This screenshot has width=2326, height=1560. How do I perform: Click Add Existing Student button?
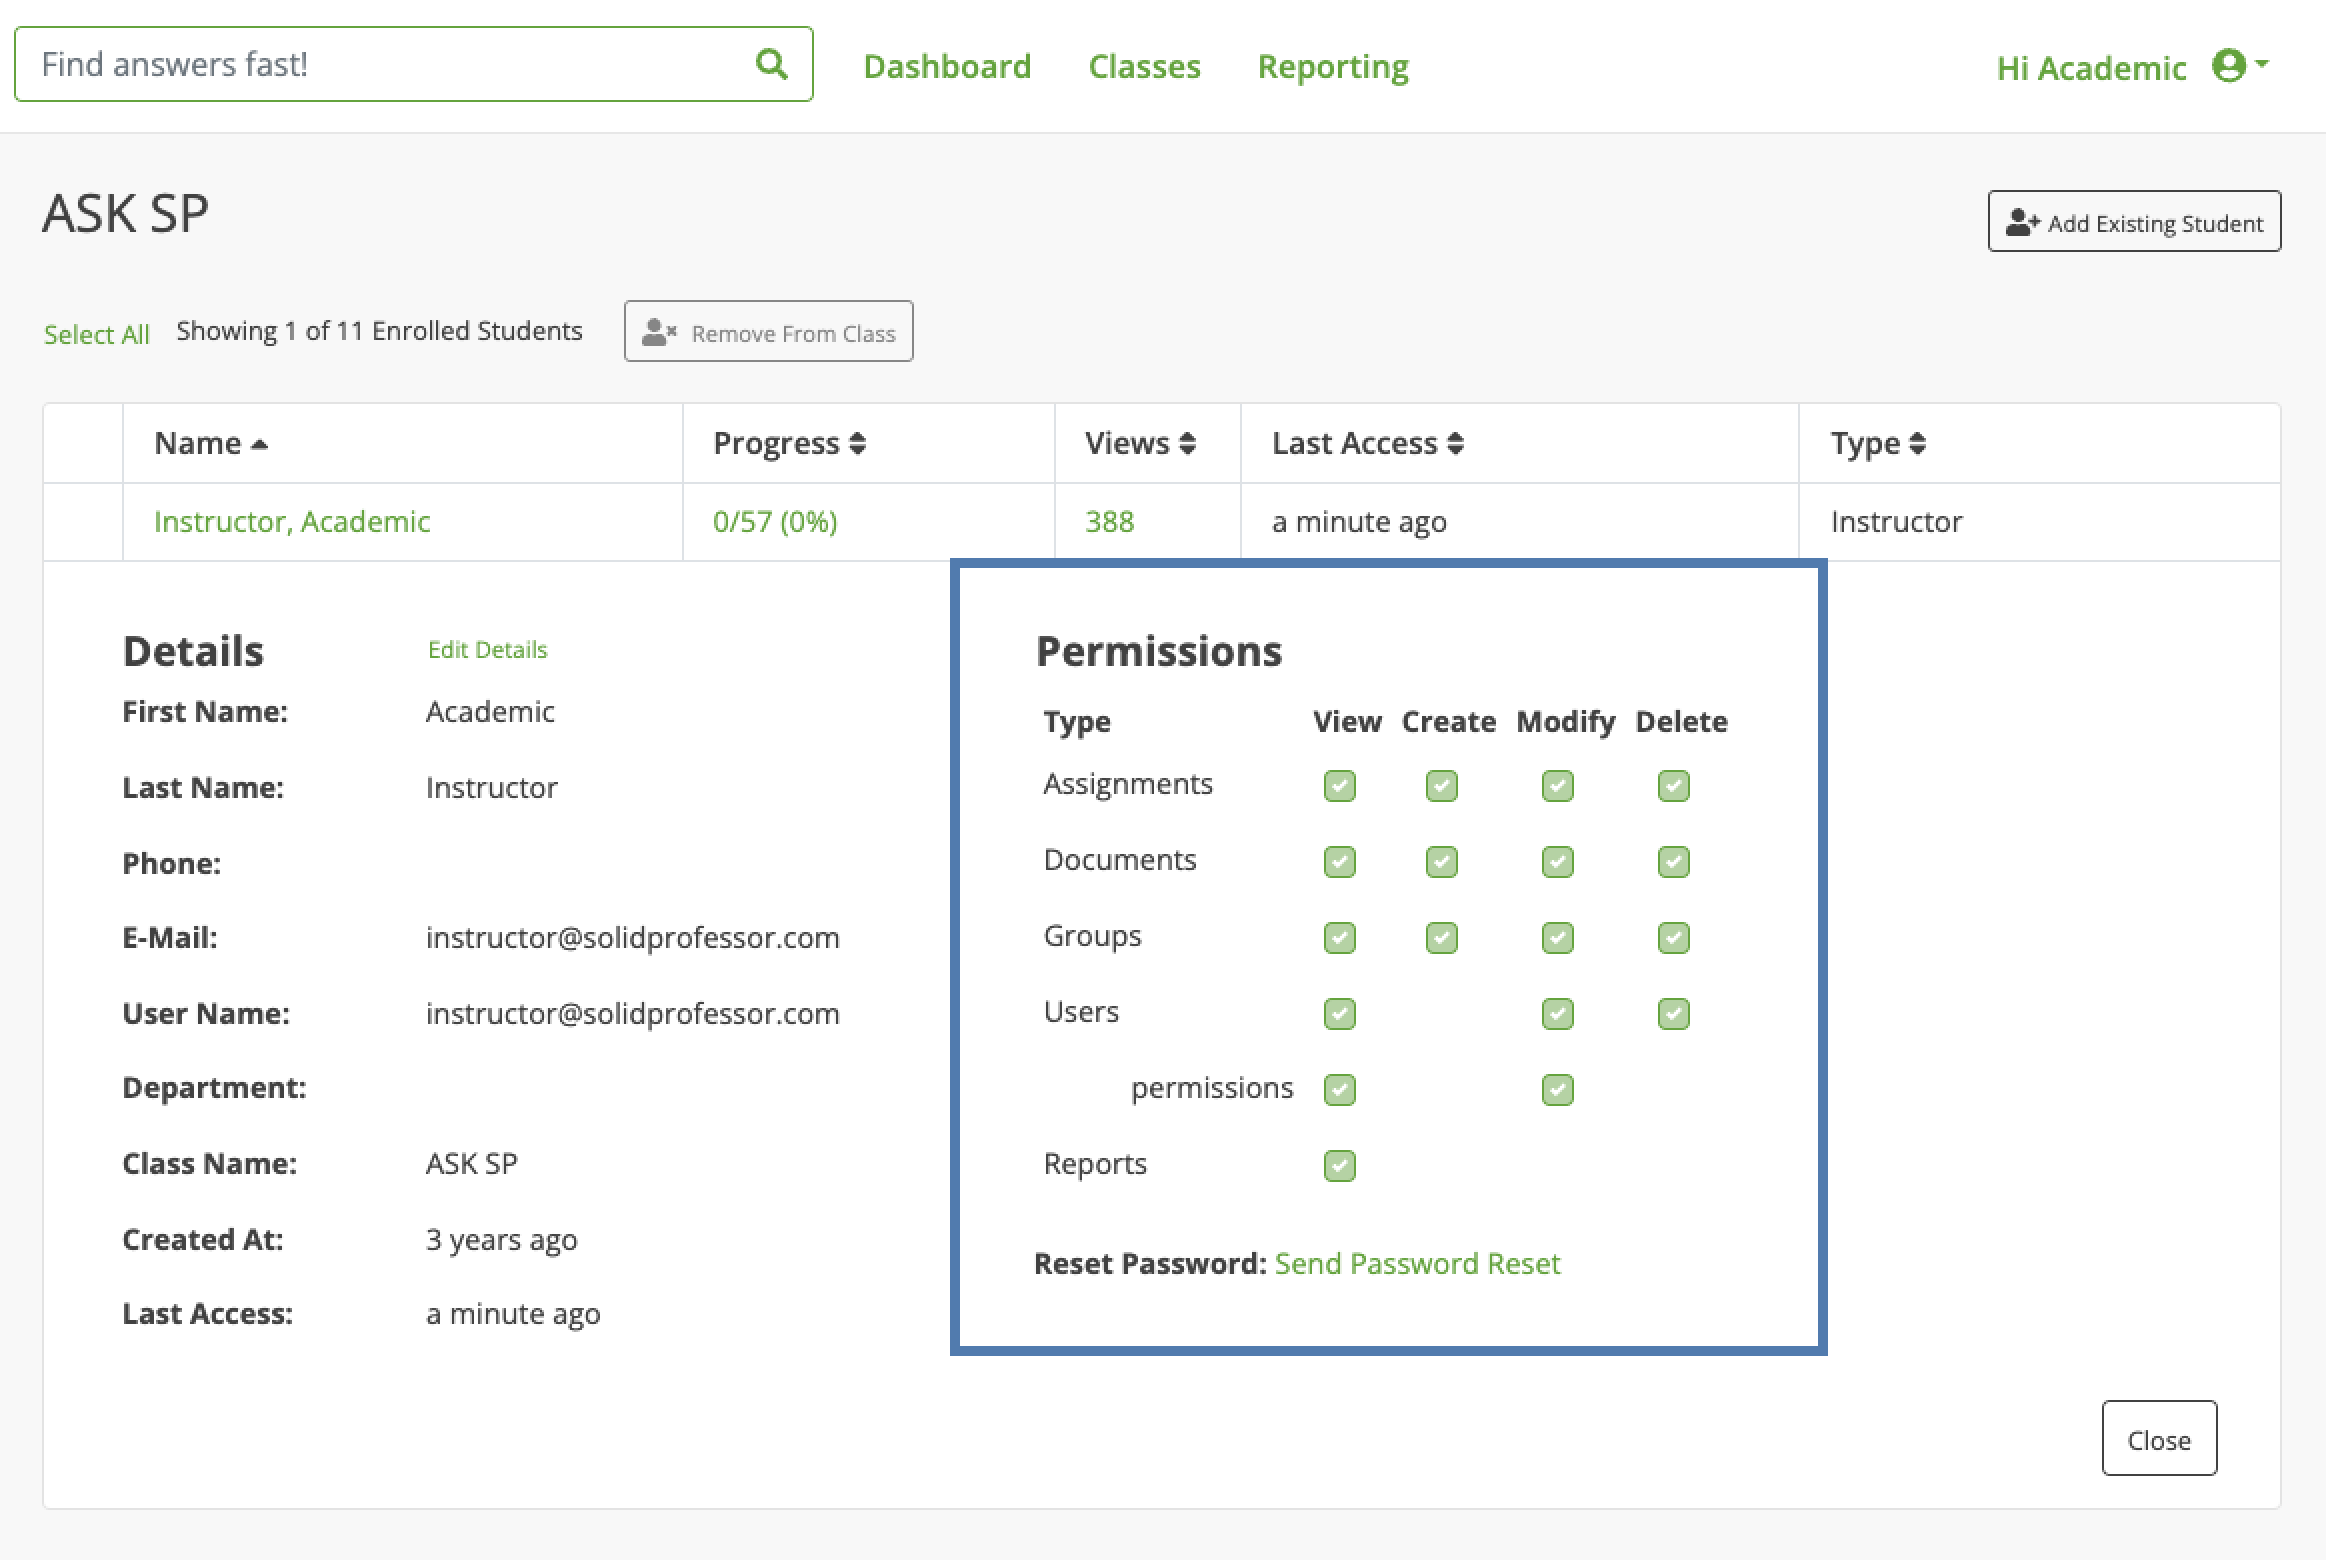click(x=2134, y=222)
